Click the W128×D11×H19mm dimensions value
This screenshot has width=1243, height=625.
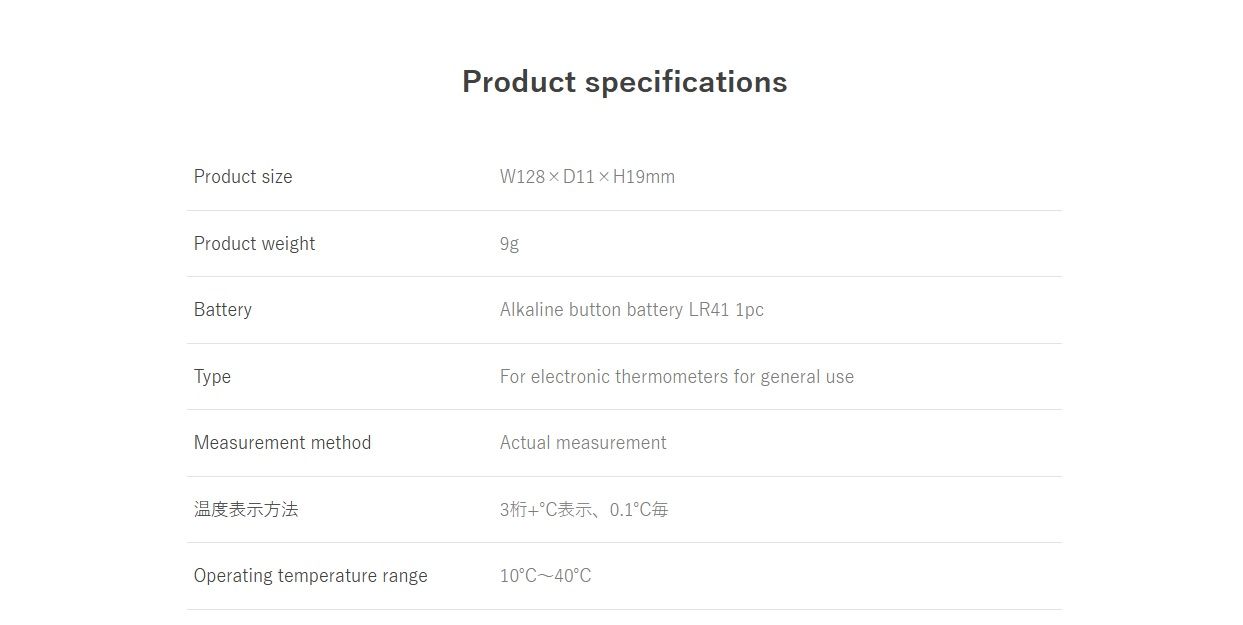(x=586, y=177)
